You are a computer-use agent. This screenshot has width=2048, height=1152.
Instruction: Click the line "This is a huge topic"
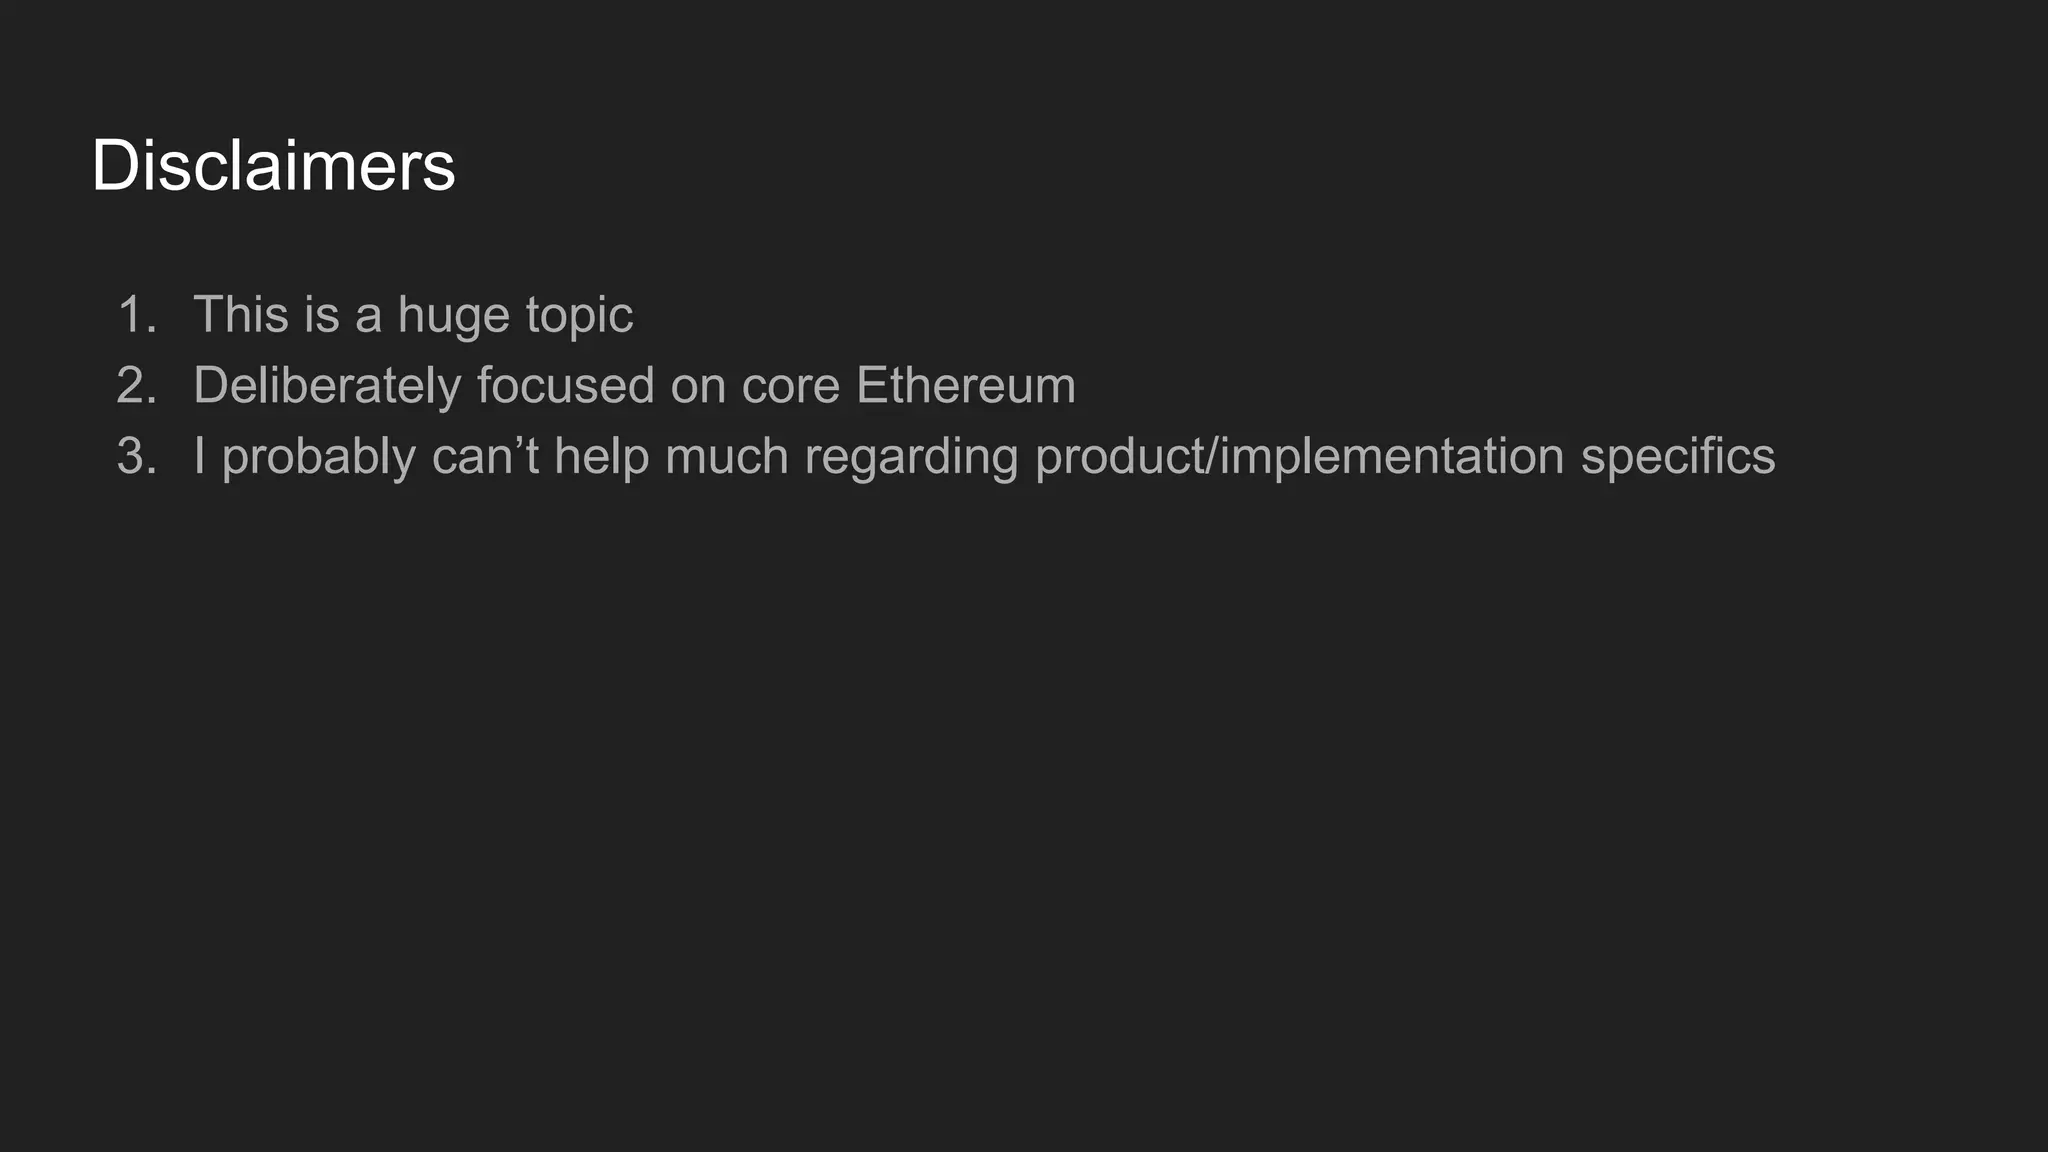click(412, 315)
